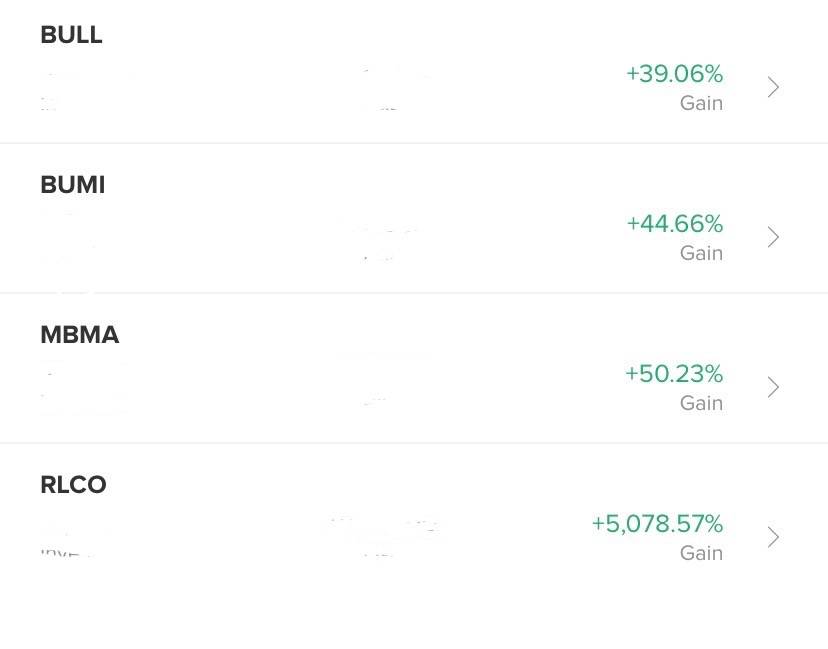
Task: Open BUMI details via right chevron
Action: pyautogui.click(x=773, y=237)
